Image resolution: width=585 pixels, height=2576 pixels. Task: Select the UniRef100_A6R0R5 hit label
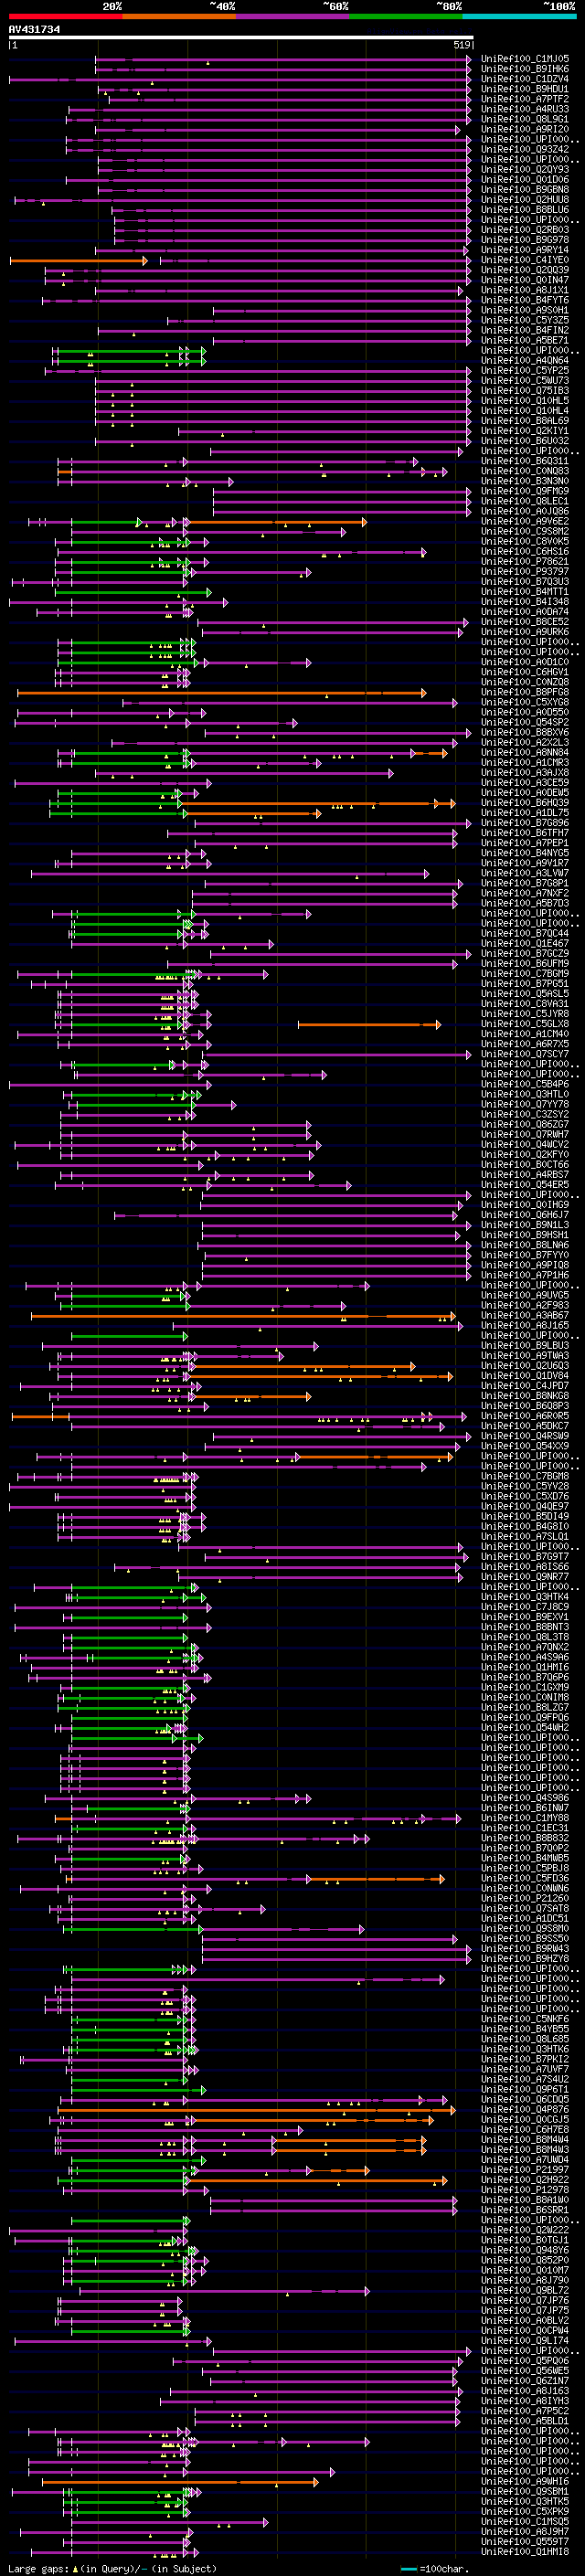pyautogui.click(x=525, y=1416)
